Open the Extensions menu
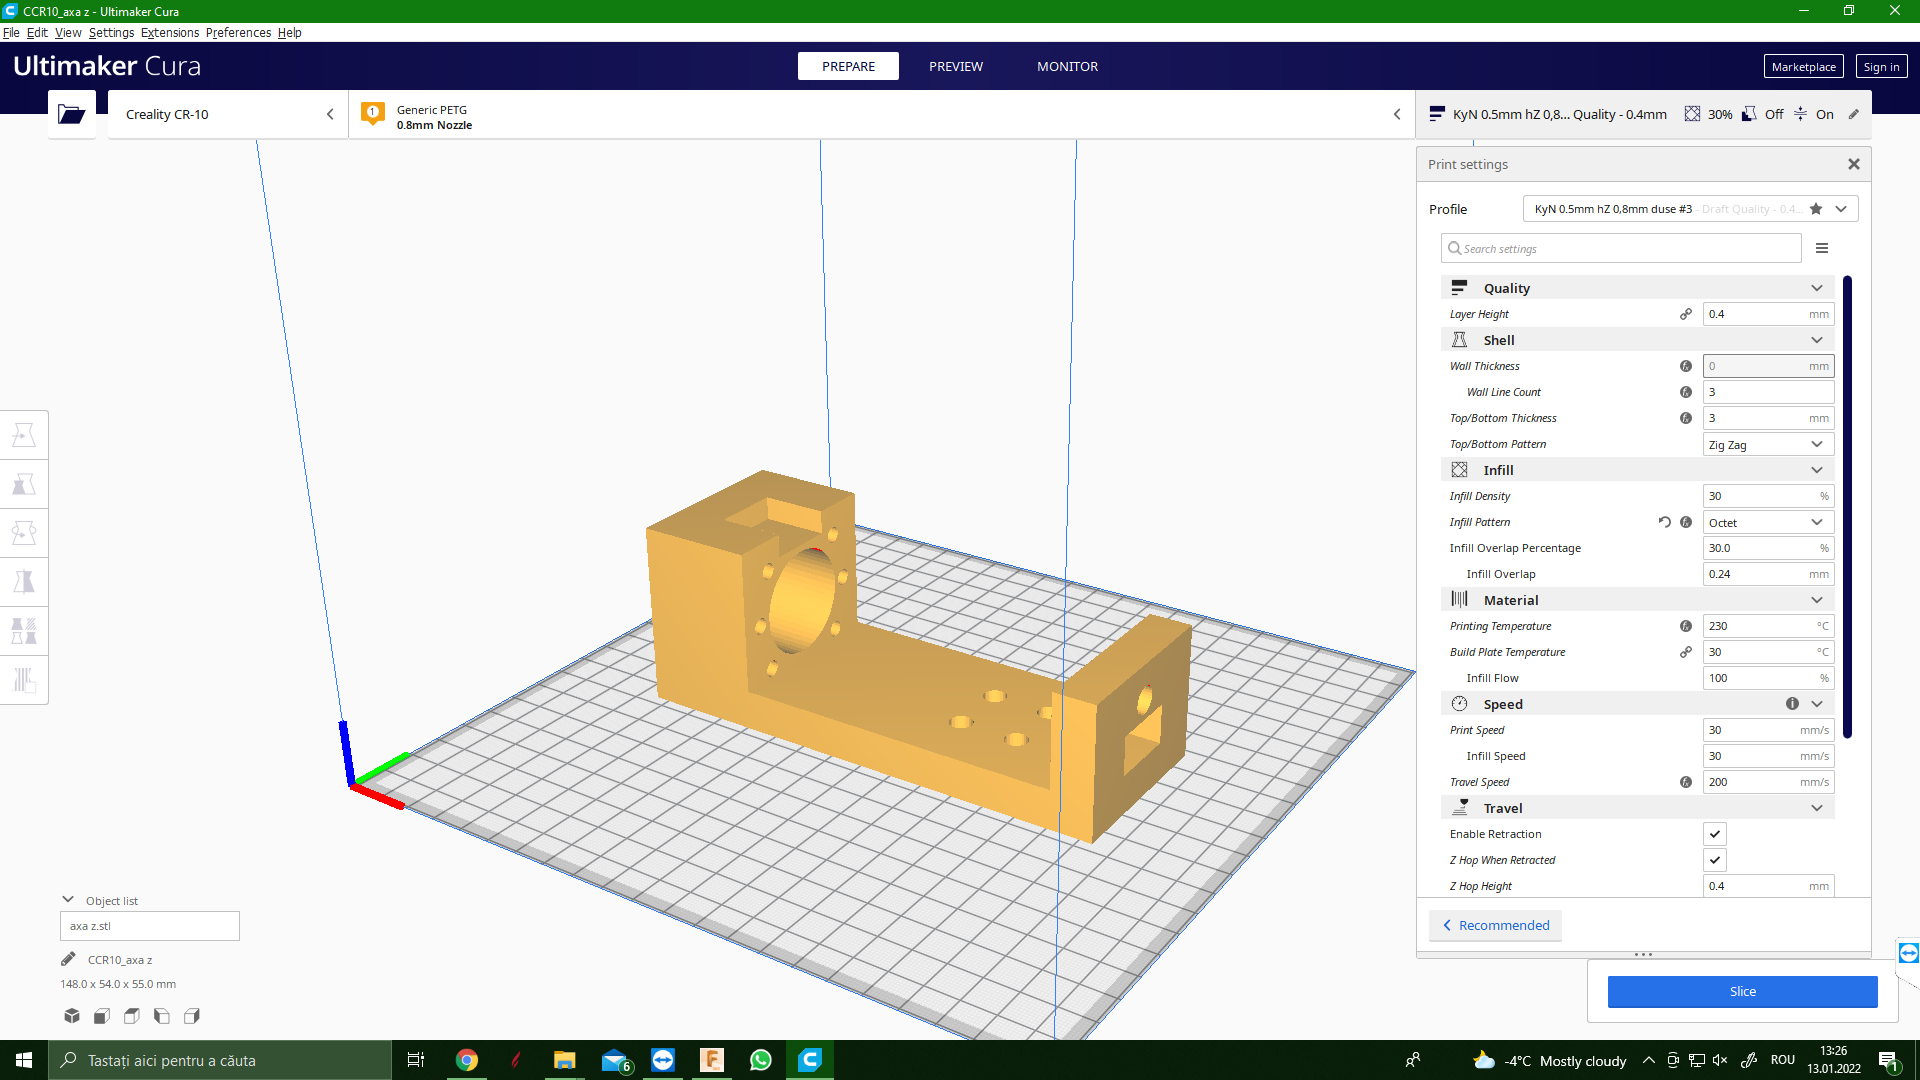Image resolution: width=1920 pixels, height=1080 pixels. coord(170,32)
